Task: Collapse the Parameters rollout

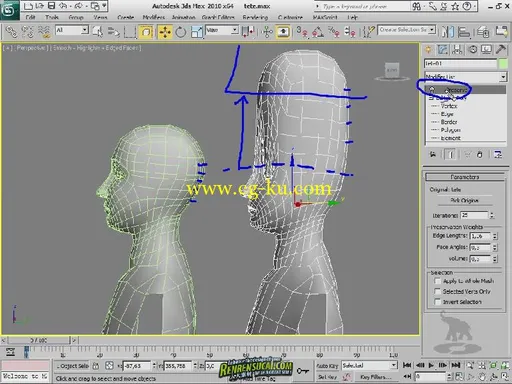Action: 465,177
